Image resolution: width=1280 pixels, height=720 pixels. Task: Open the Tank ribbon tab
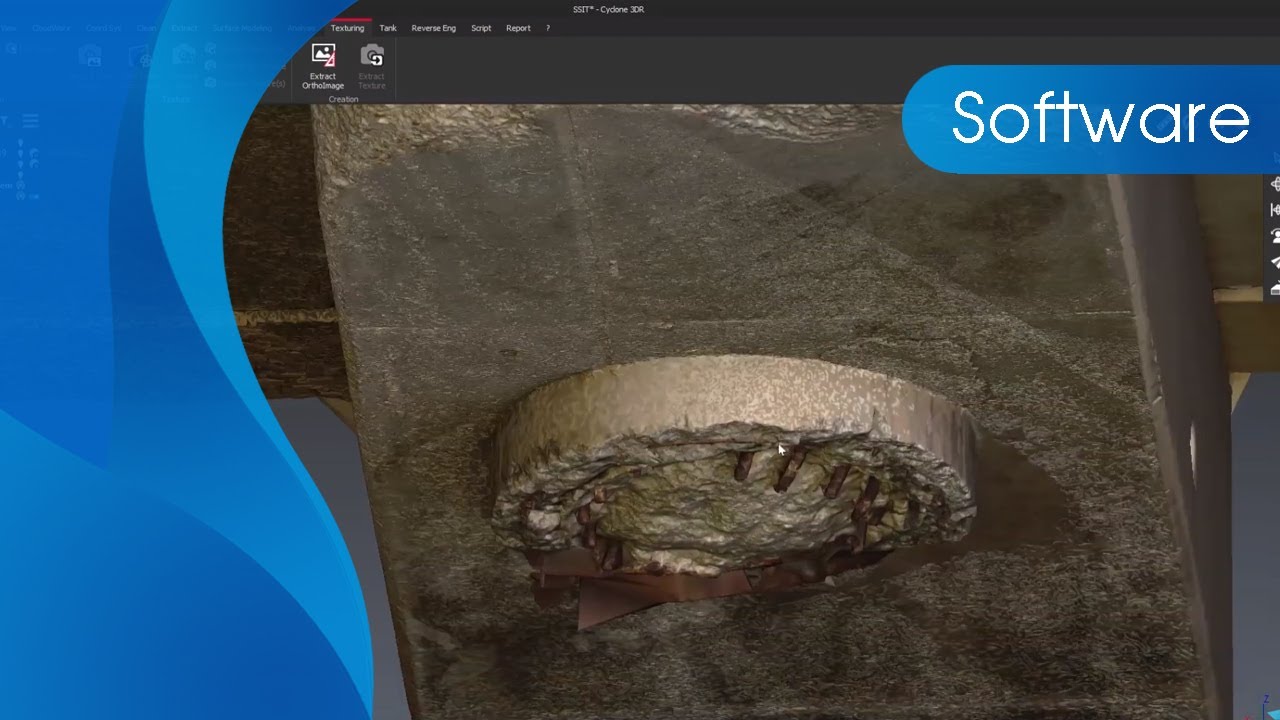[388, 28]
